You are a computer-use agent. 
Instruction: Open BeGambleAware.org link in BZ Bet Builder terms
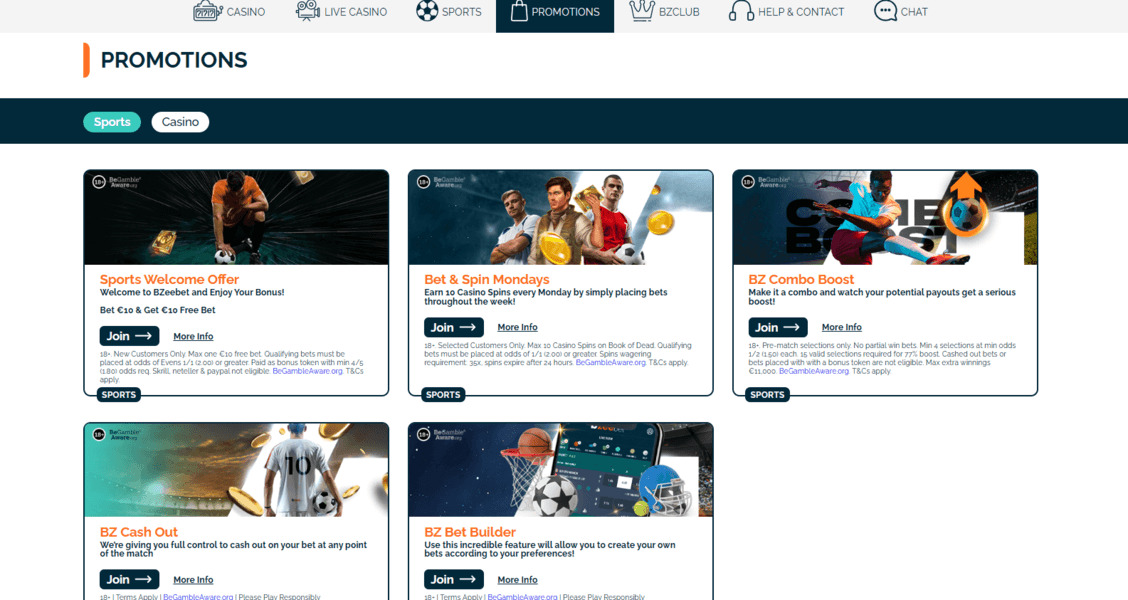click(522, 596)
